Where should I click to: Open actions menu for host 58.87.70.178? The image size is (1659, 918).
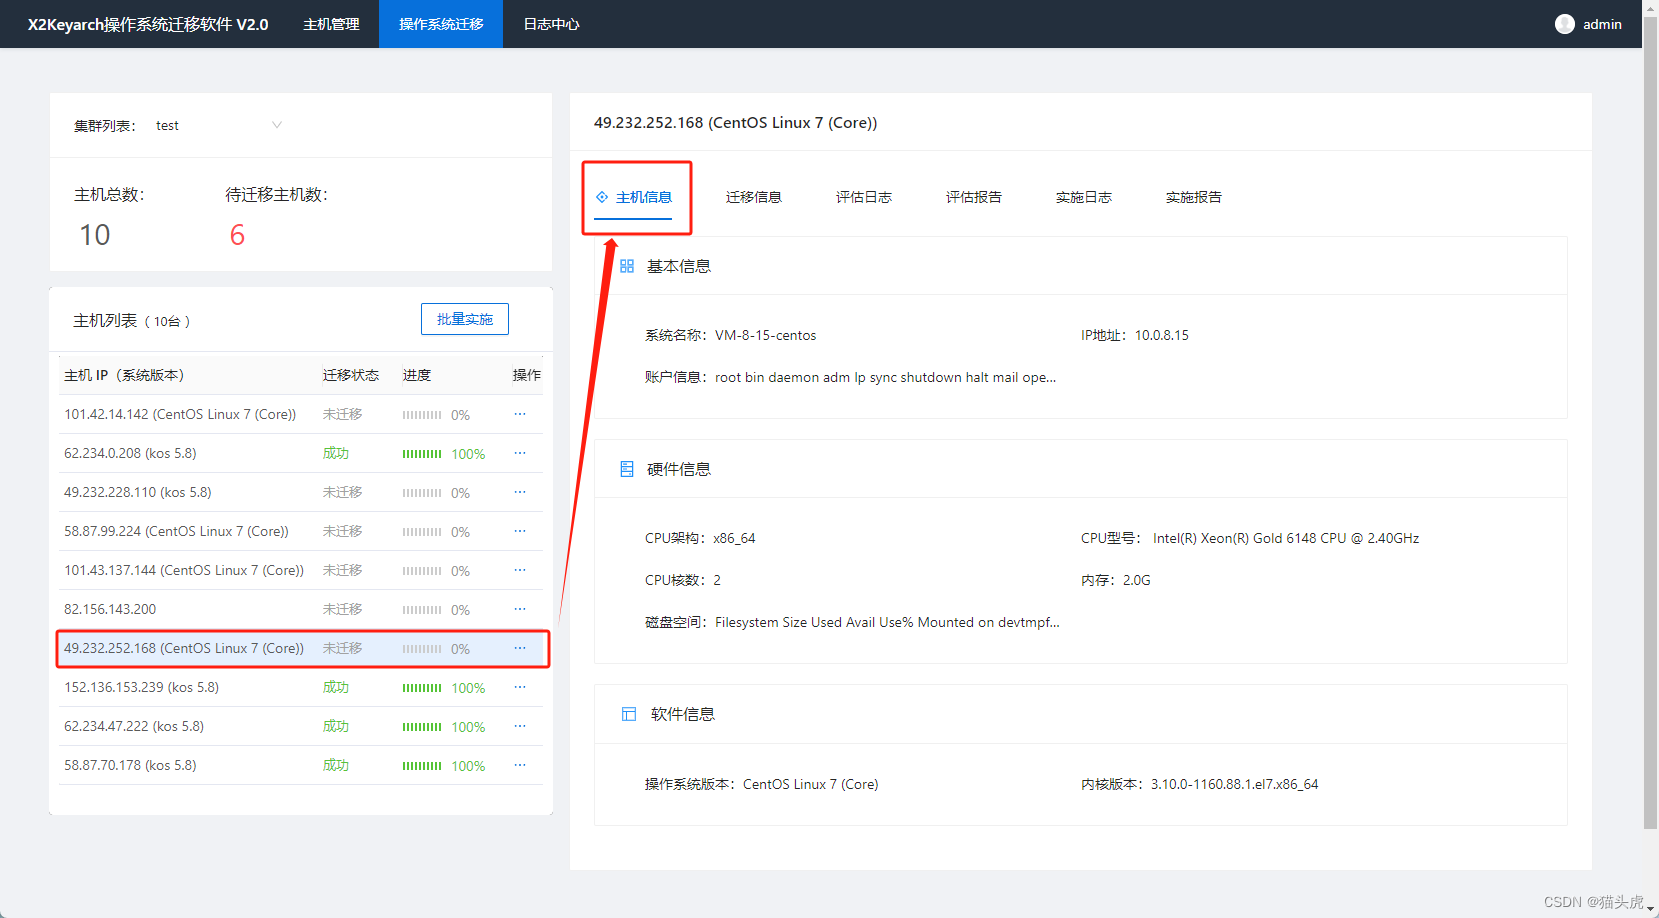520,765
